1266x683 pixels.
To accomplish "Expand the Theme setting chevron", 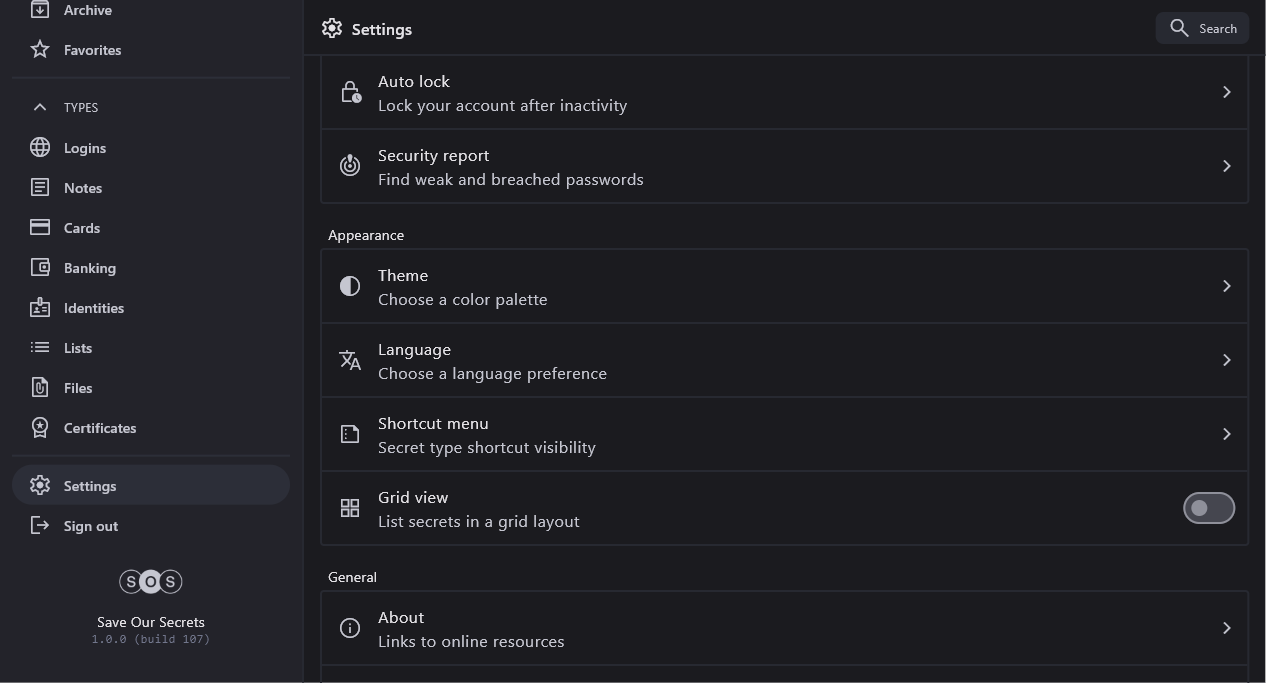I will coord(1226,286).
